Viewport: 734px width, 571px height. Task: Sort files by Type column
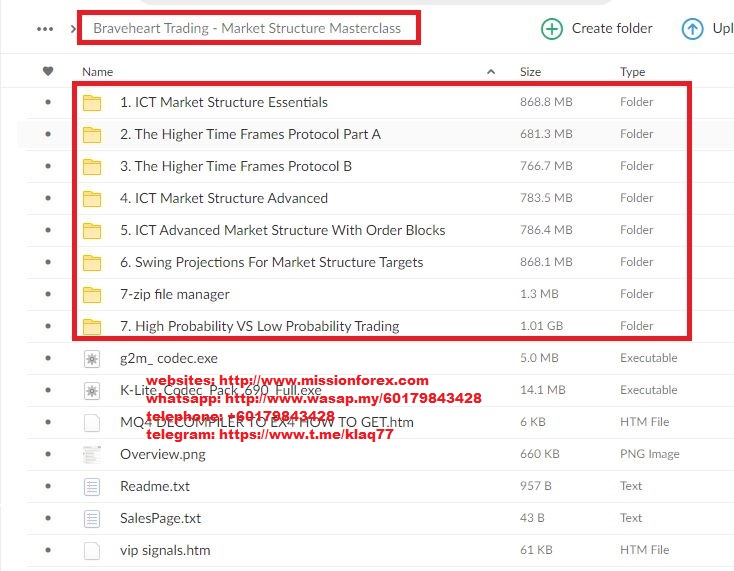click(x=632, y=72)
